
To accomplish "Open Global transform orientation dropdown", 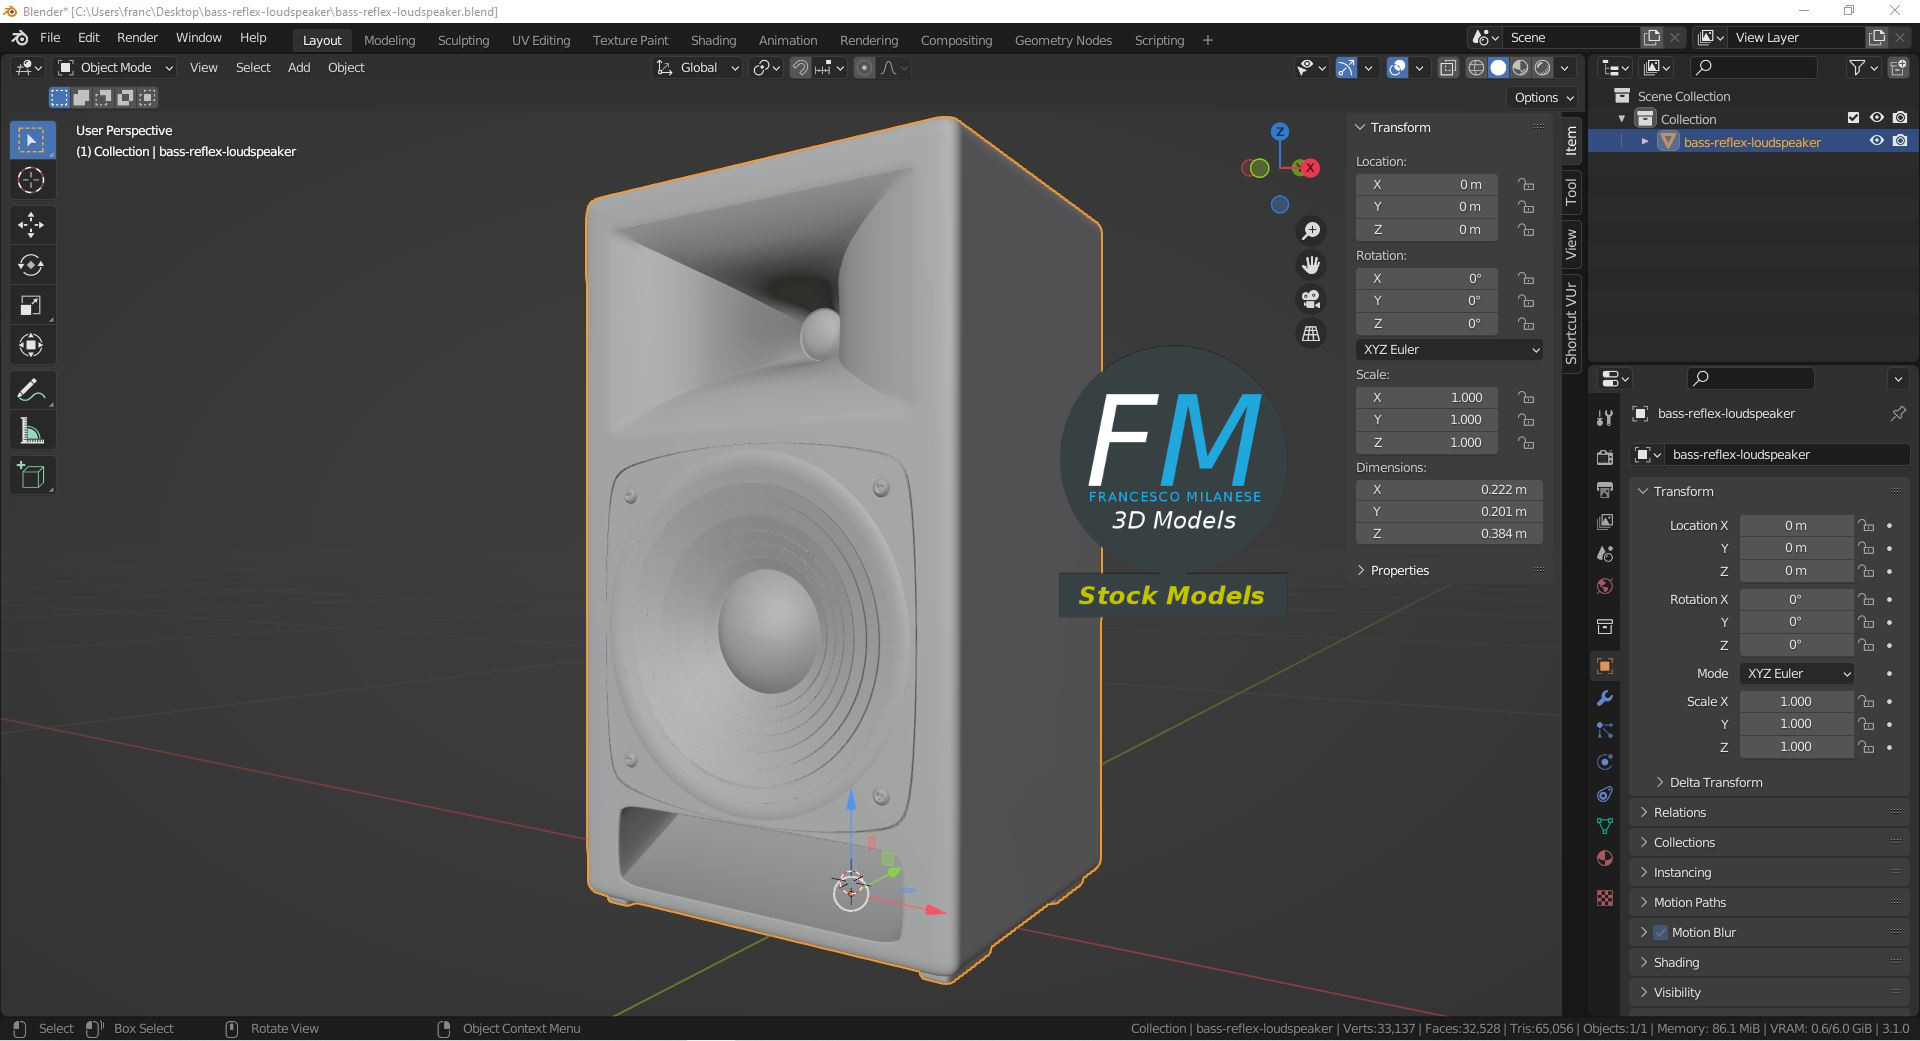I will pos(698,68).
